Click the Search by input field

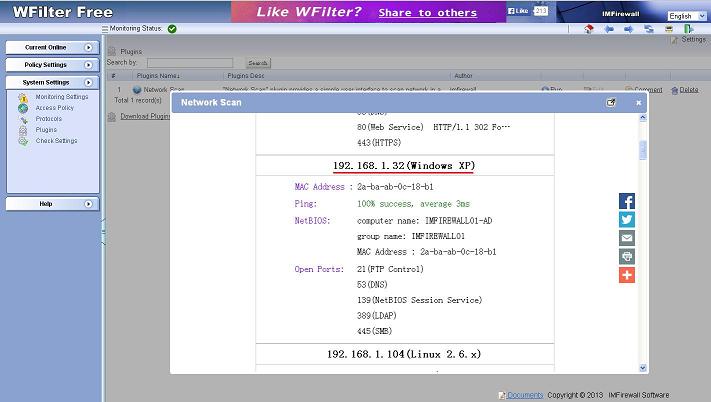pos(190,63)
